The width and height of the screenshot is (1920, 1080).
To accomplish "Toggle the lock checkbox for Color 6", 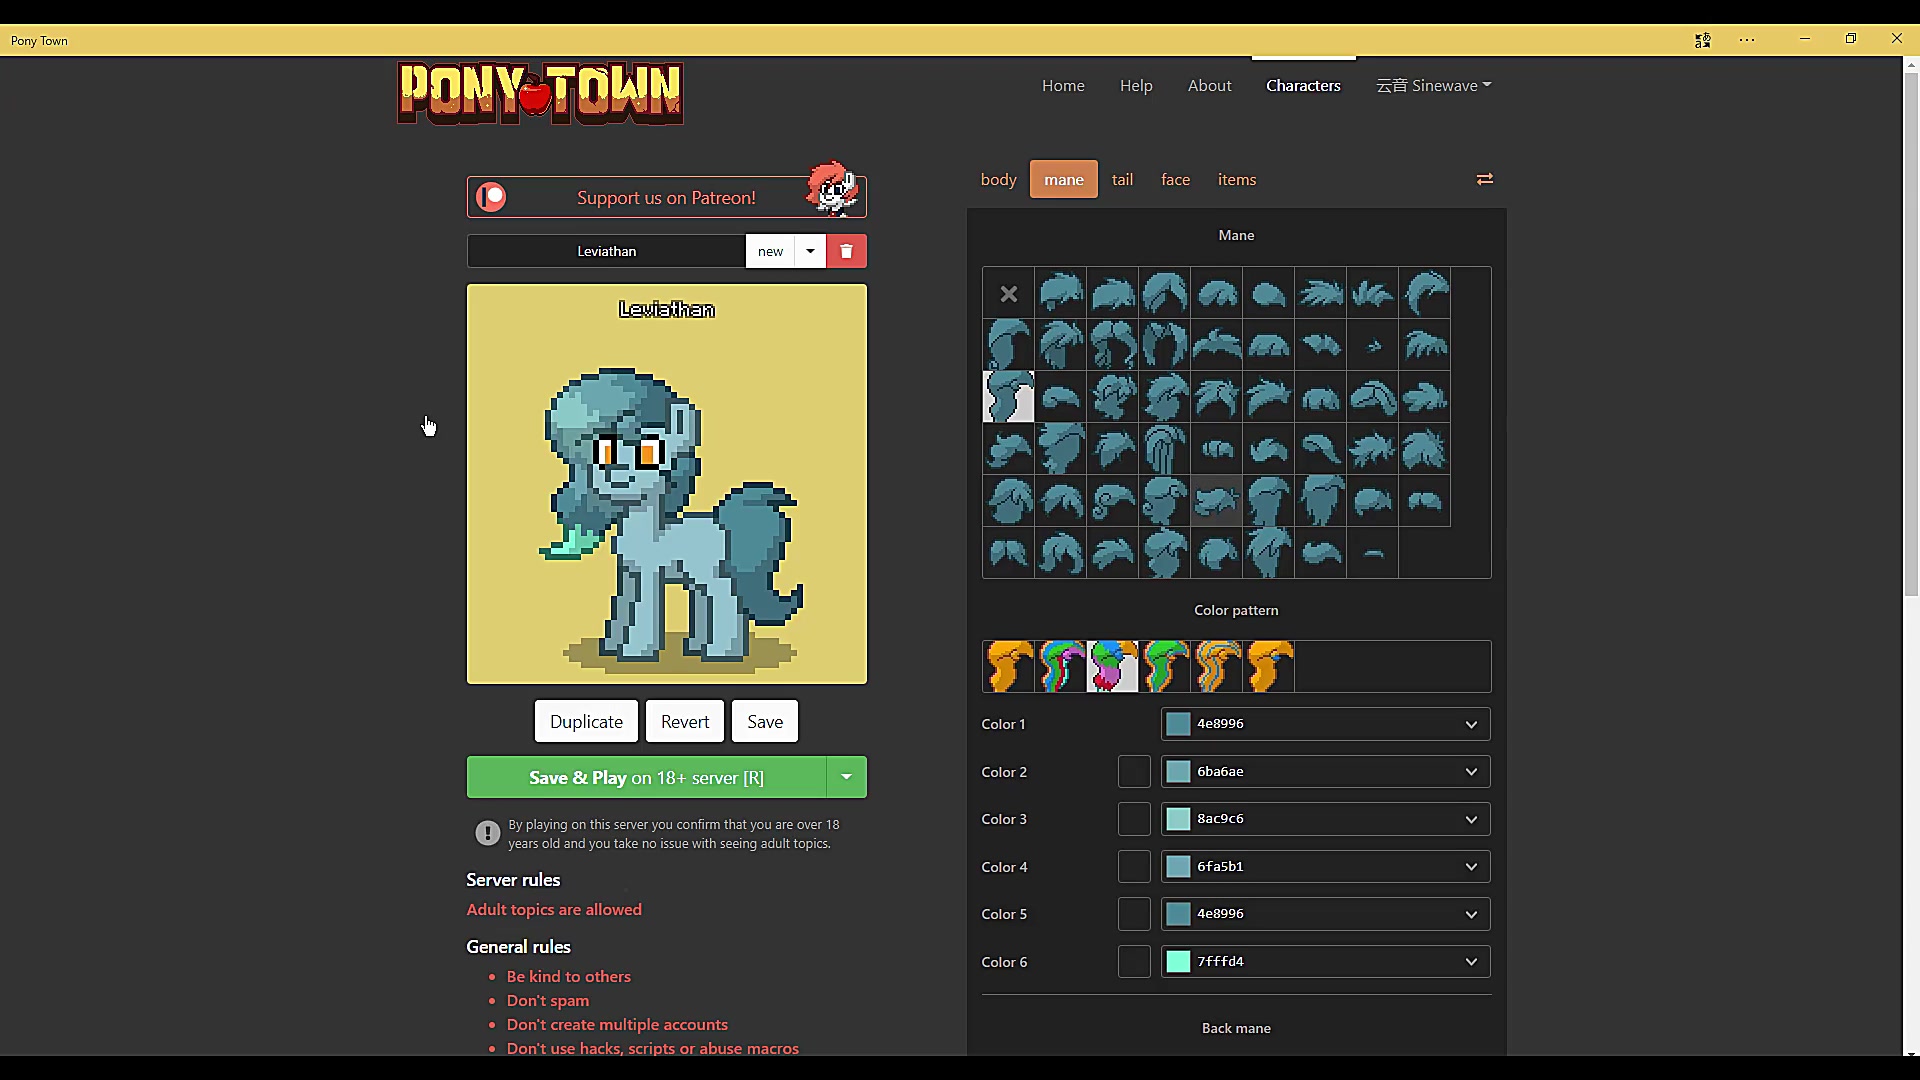I will coord(1134,962).
